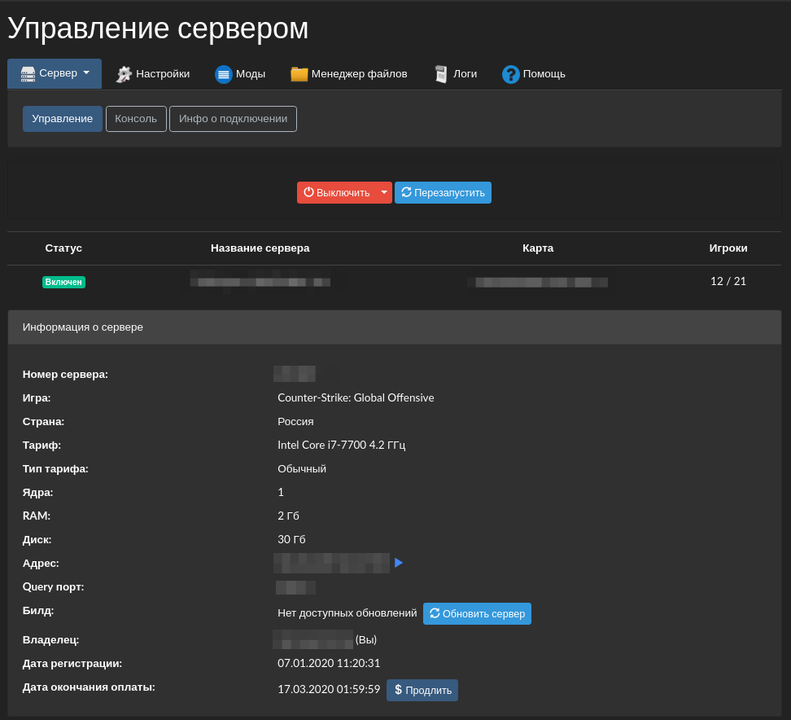Click the players count 12 / 21
This screenshot has width=791, height=720.
728,282
